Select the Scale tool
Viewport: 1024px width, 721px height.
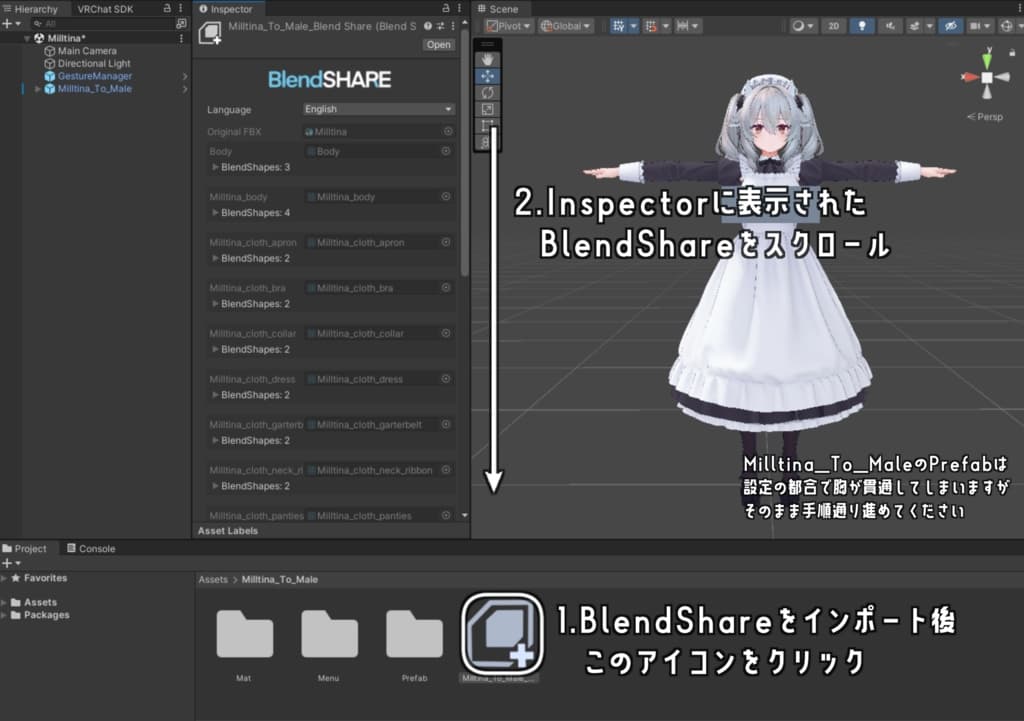[487, 109]
